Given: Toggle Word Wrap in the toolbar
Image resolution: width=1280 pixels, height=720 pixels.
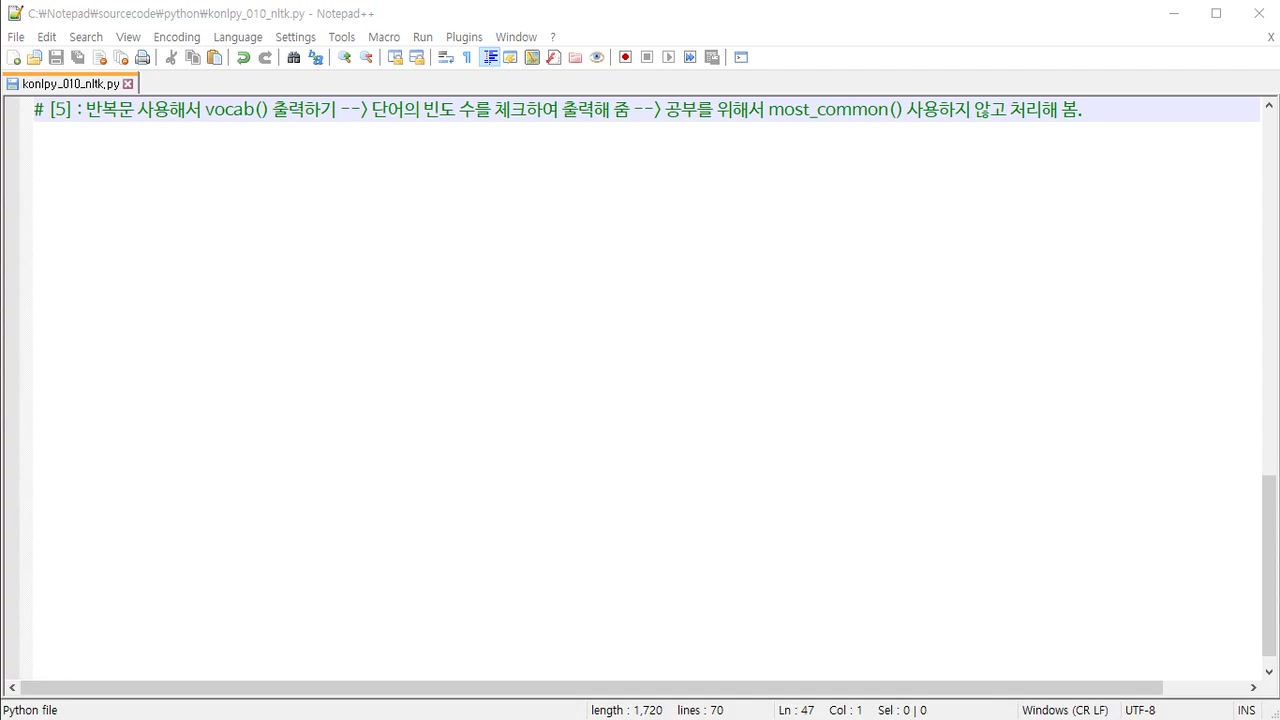Looking at the screenshot, I should click(x=446, y=58).
